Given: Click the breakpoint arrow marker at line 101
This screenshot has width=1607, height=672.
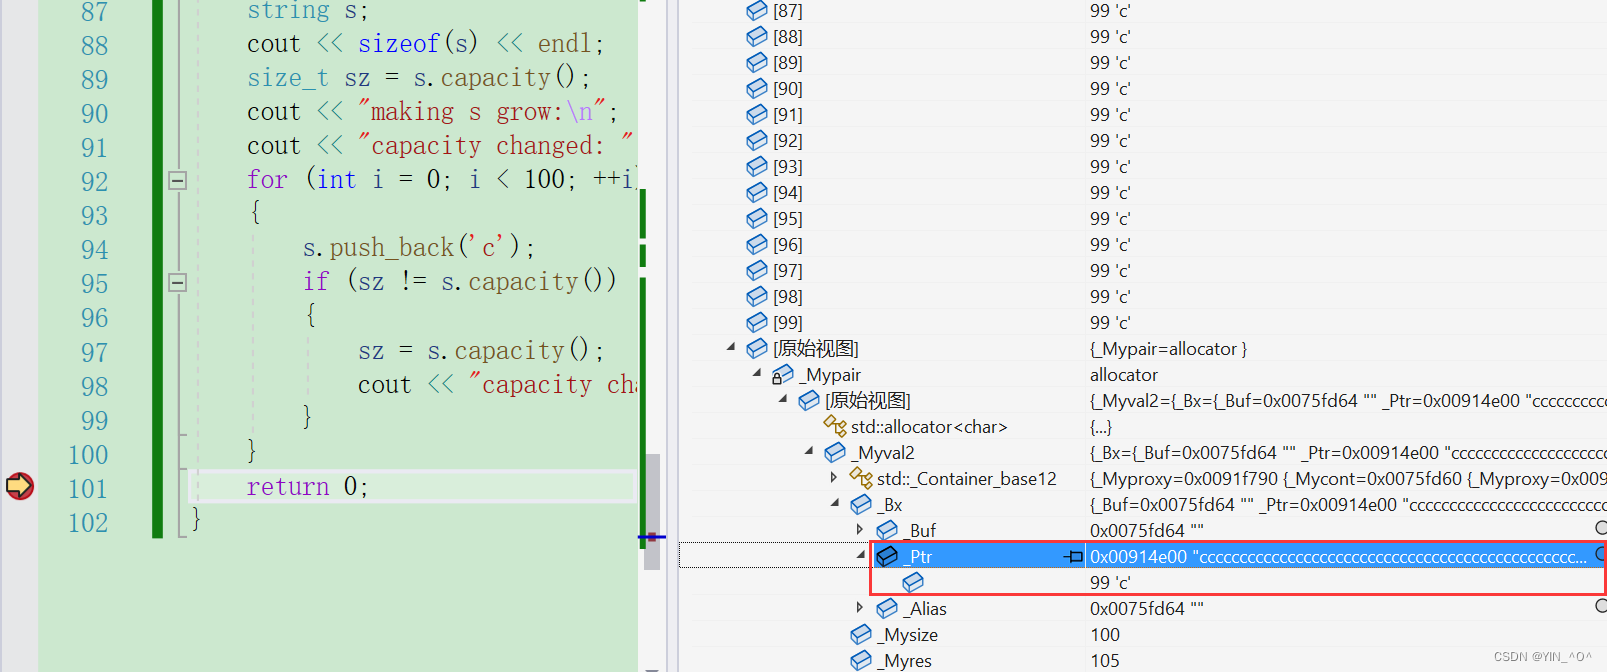Looking at the screenshot, I should point(19,486).
